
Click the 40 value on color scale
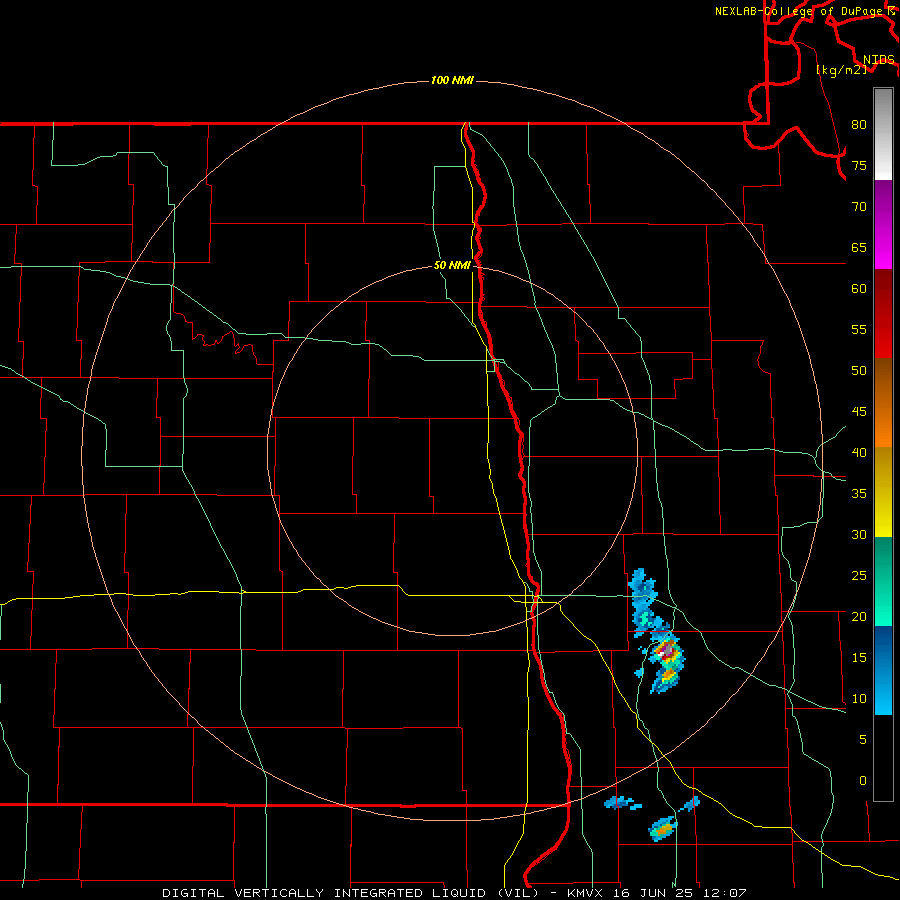859,453
